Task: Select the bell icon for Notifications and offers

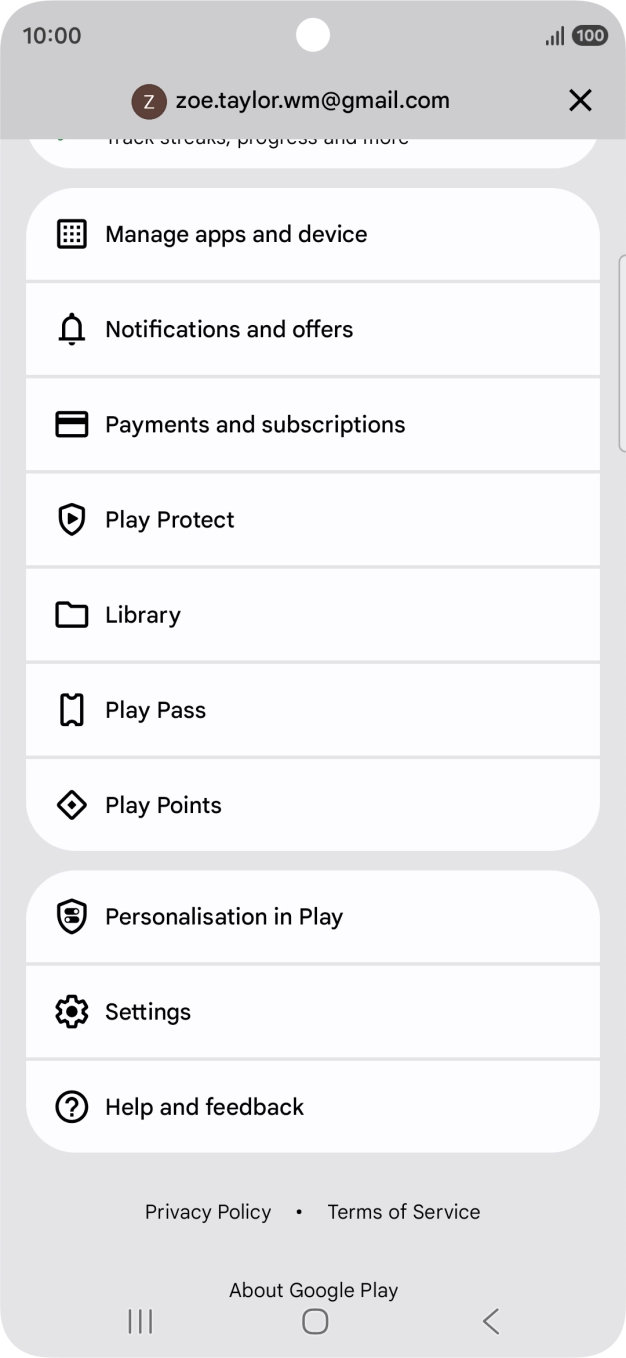Action: coord(71,329)
